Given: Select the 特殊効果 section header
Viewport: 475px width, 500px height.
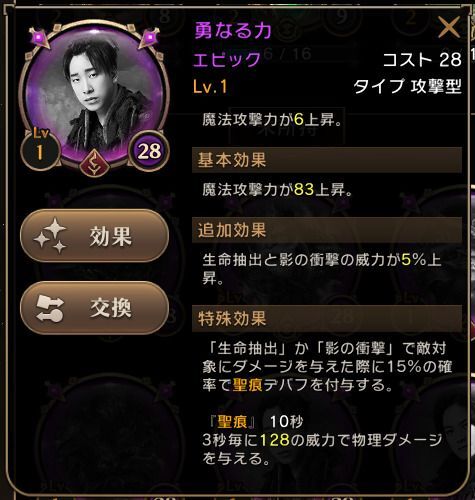Looking at the screenshot, I should (327, 318).
